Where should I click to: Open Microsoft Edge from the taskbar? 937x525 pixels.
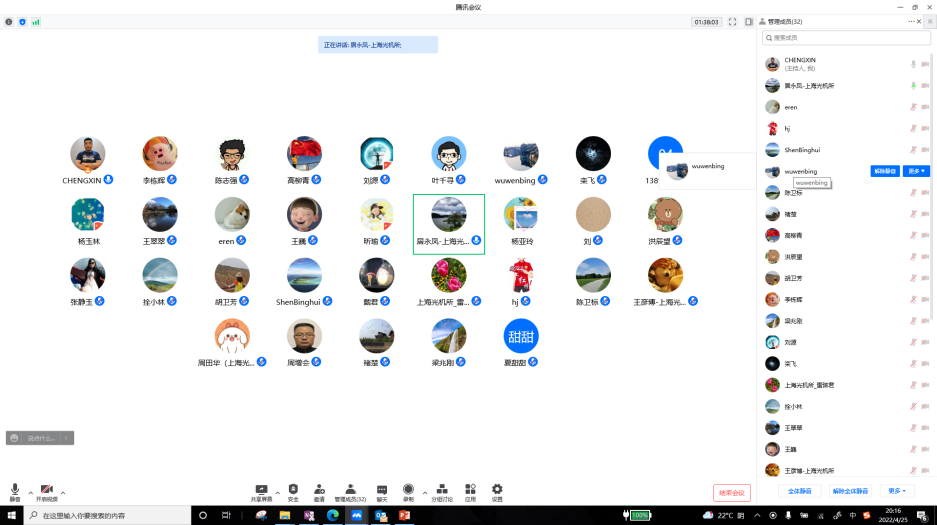click(333, 515)
